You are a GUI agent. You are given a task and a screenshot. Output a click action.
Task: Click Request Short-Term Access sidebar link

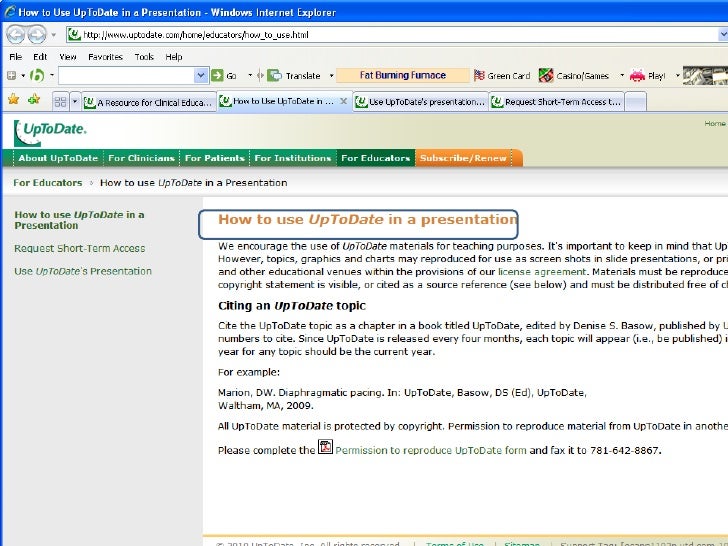(79, 248)
